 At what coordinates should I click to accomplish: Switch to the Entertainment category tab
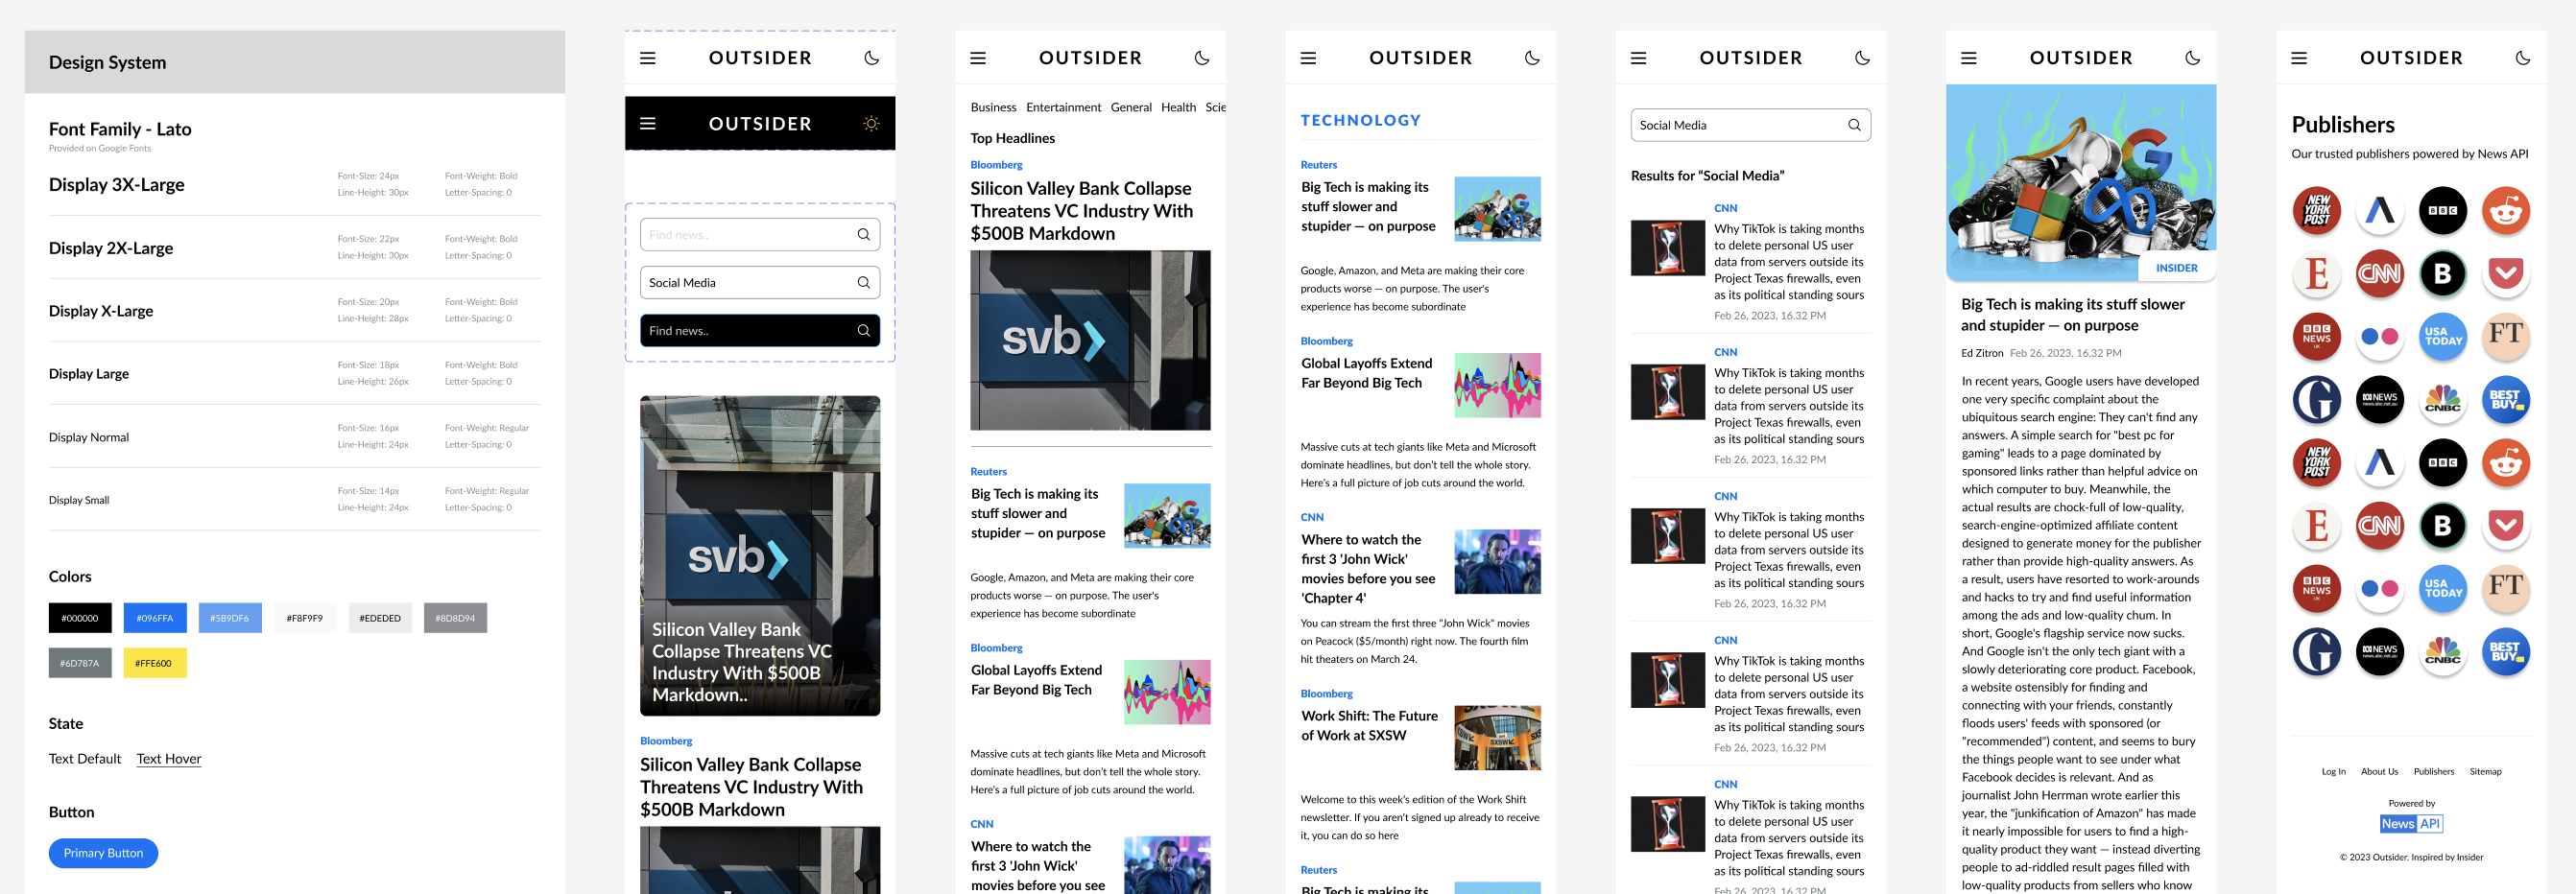pos(1063,107)
